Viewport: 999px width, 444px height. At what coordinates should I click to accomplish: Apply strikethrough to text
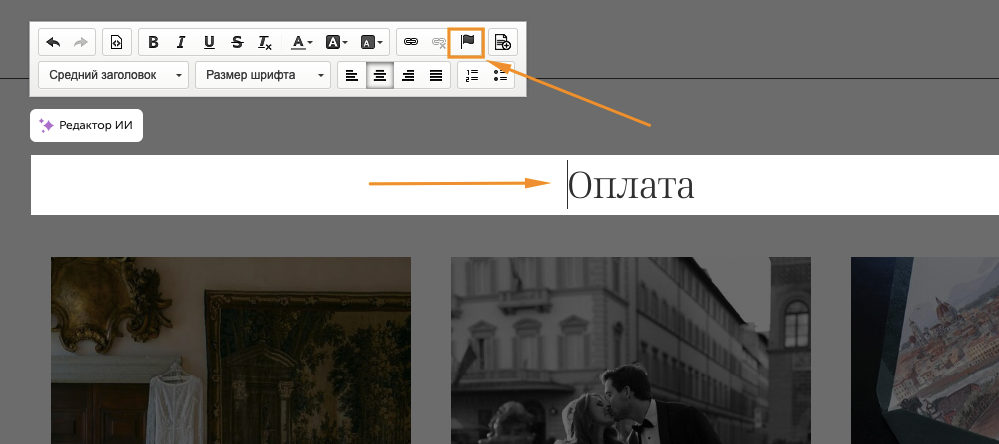tap(237, 42)
